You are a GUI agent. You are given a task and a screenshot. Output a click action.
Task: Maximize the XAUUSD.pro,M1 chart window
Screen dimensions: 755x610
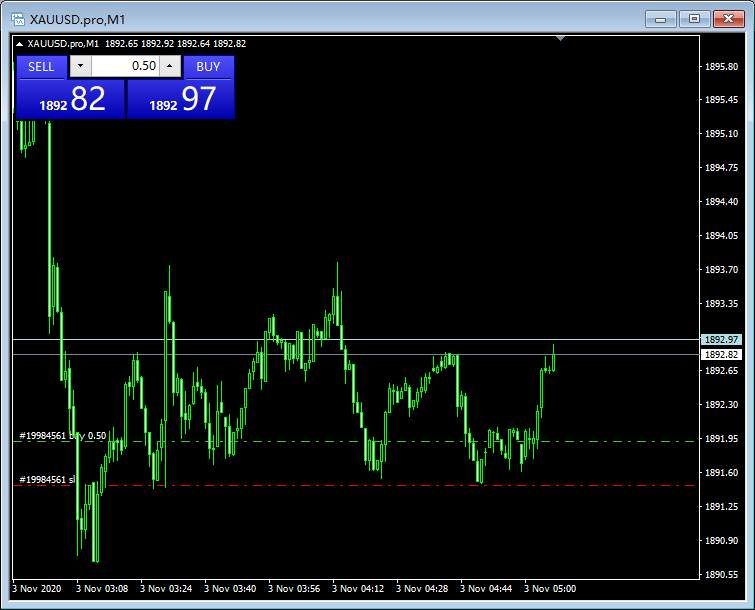click(x=694, y=19)
